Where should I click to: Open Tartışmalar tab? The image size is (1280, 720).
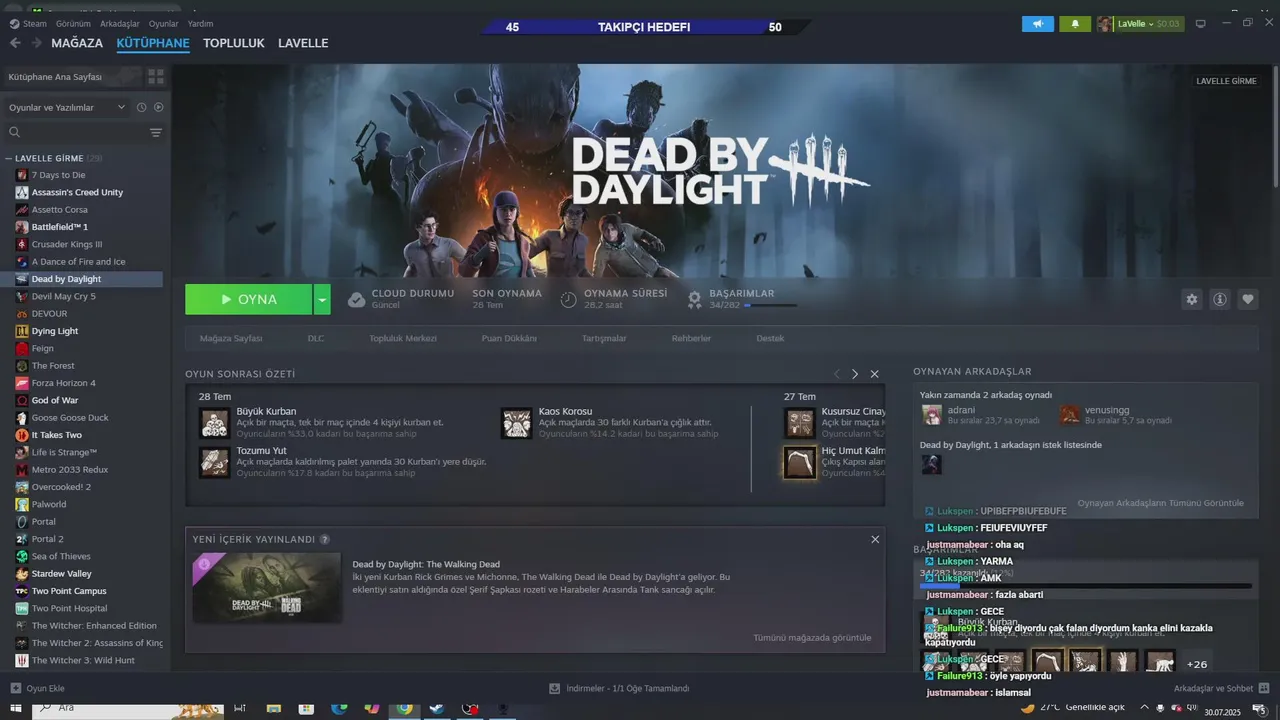(604, 338)
